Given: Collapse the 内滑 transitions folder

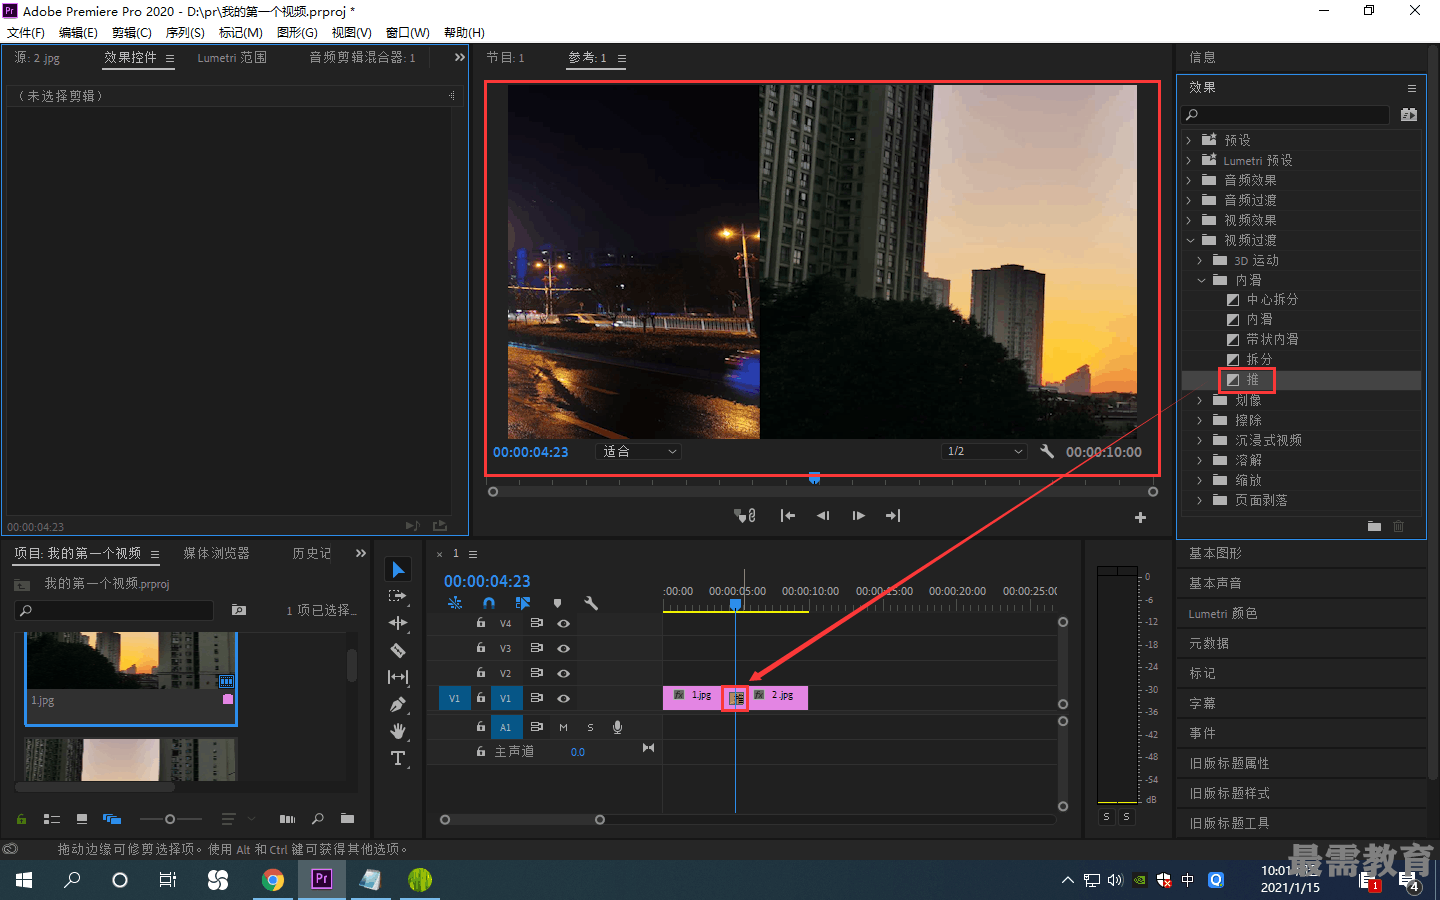Looking at the screenshot, I should [x=1201, y=281].
